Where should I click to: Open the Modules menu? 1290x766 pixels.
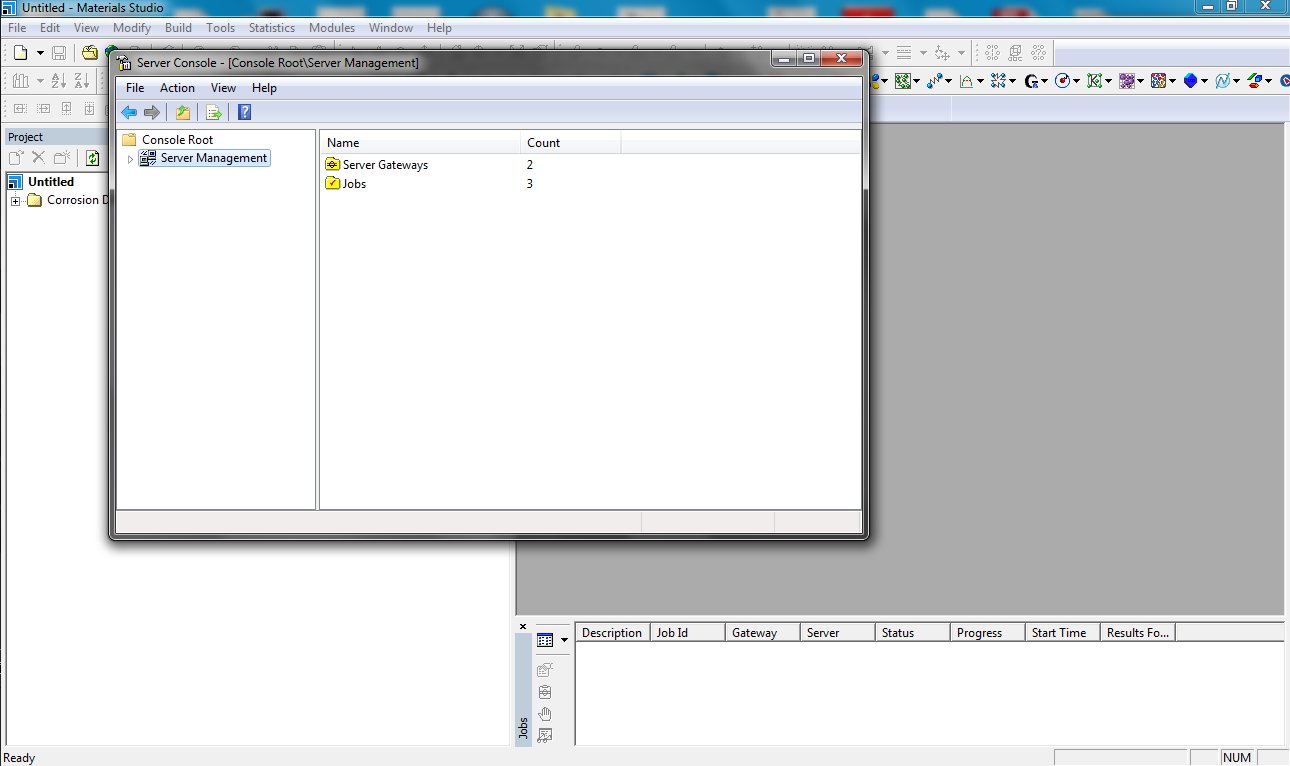coord(331,28)
